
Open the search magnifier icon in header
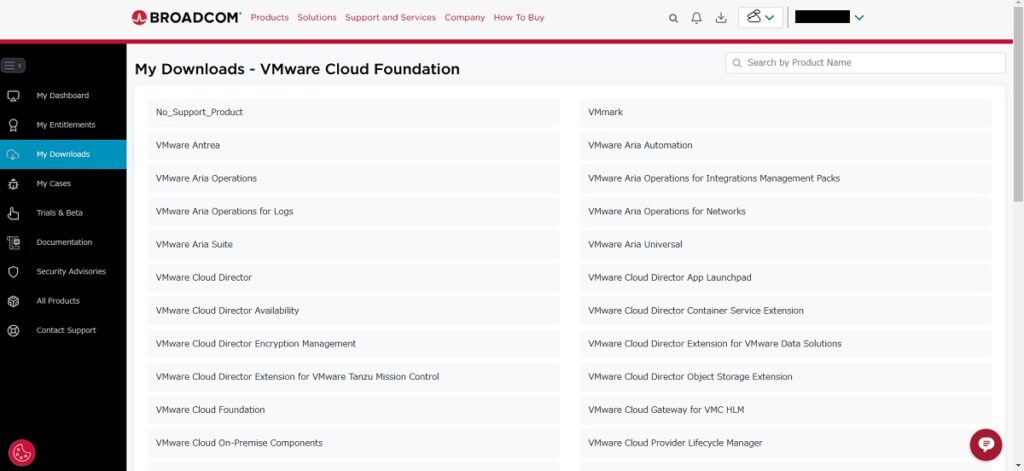(x=673, y=18)
